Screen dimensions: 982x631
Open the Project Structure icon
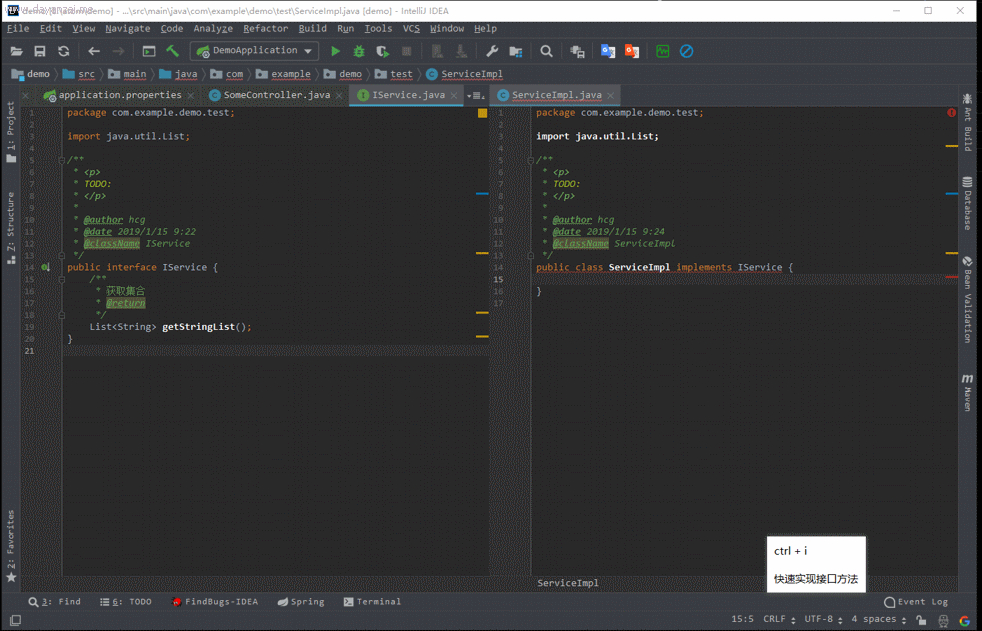click(516, 51)
